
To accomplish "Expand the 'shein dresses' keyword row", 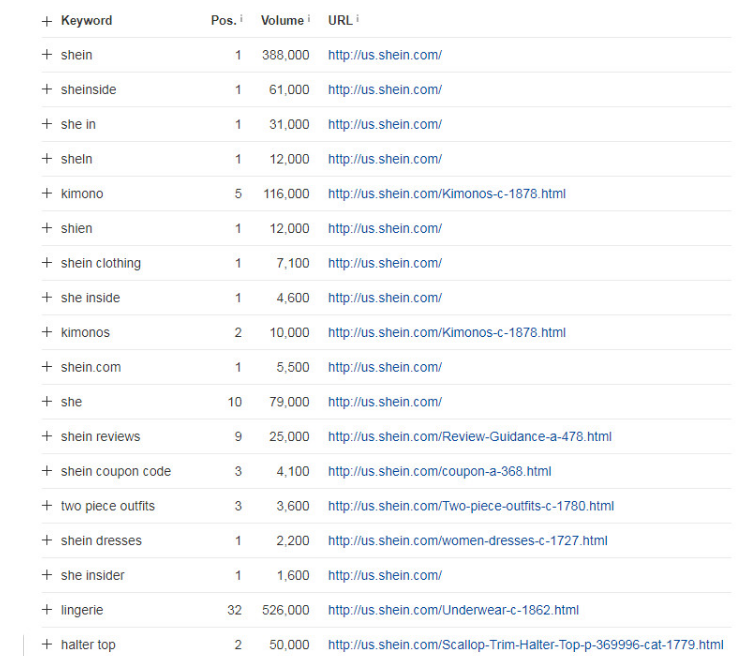I will tap(46, 541).
